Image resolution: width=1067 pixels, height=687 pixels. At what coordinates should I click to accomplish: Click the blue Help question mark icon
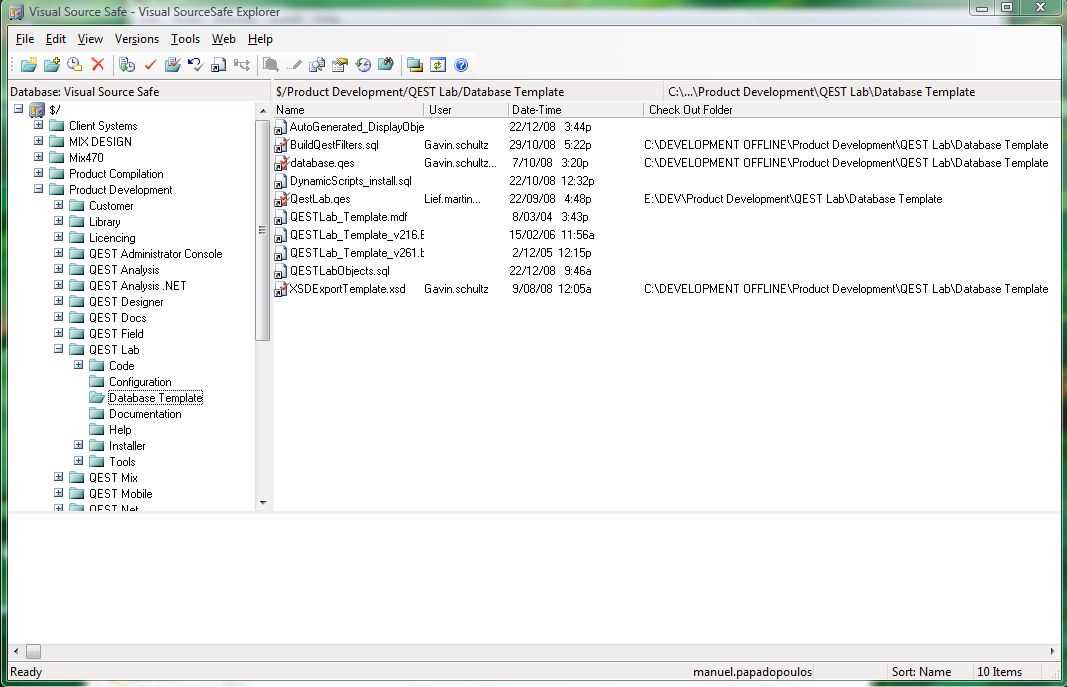(x=461, y=65)
